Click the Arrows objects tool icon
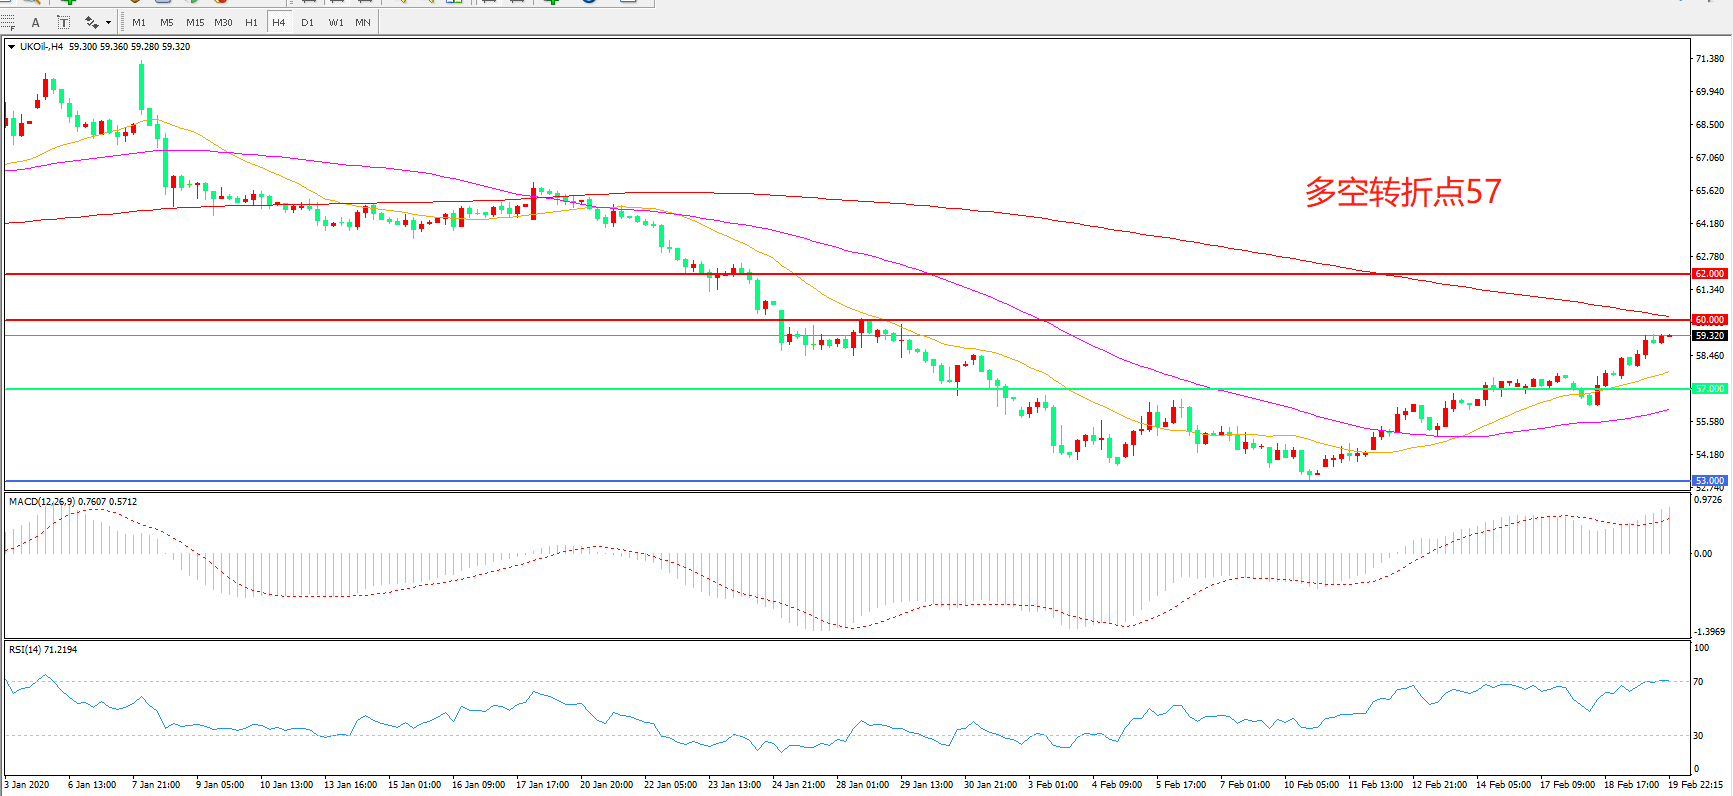The width and height of the screenshot is (1733, 796). 91,22
